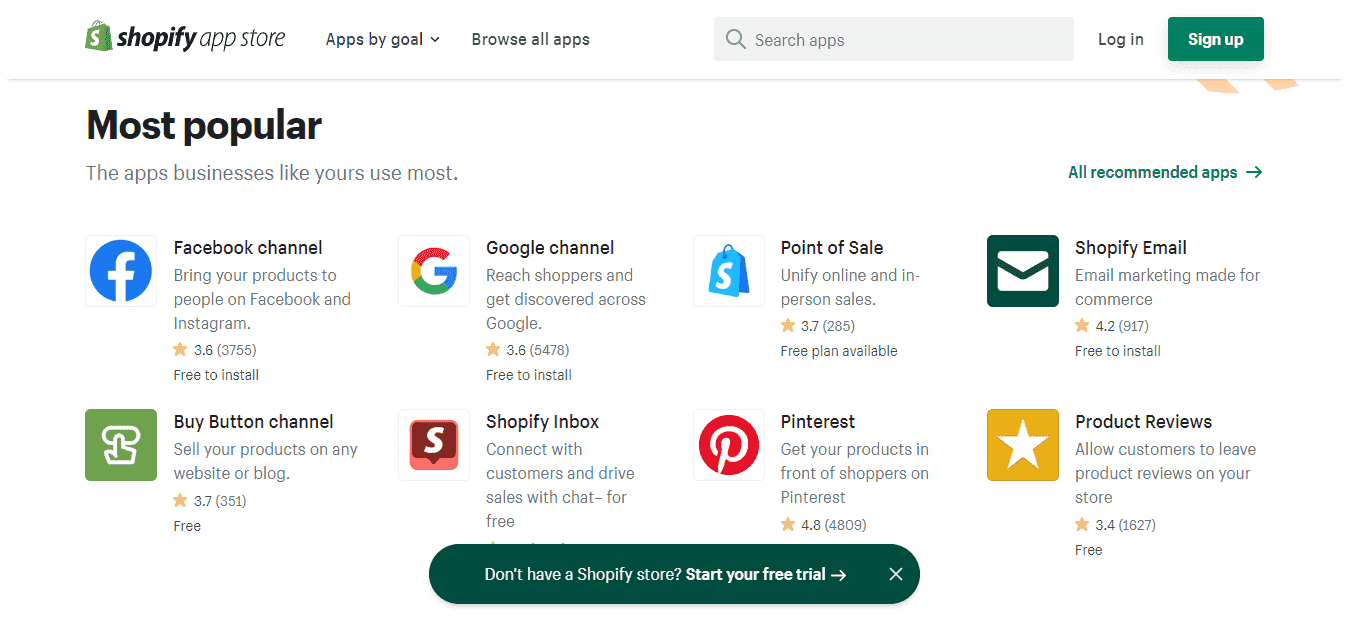Click the search magnifier icon

(736, 39)
